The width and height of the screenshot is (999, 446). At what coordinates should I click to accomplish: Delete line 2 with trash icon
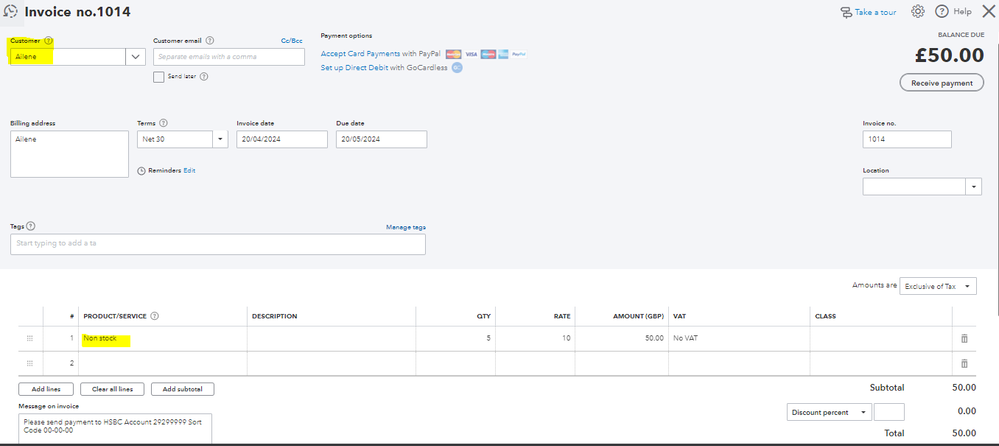[964, 363]
